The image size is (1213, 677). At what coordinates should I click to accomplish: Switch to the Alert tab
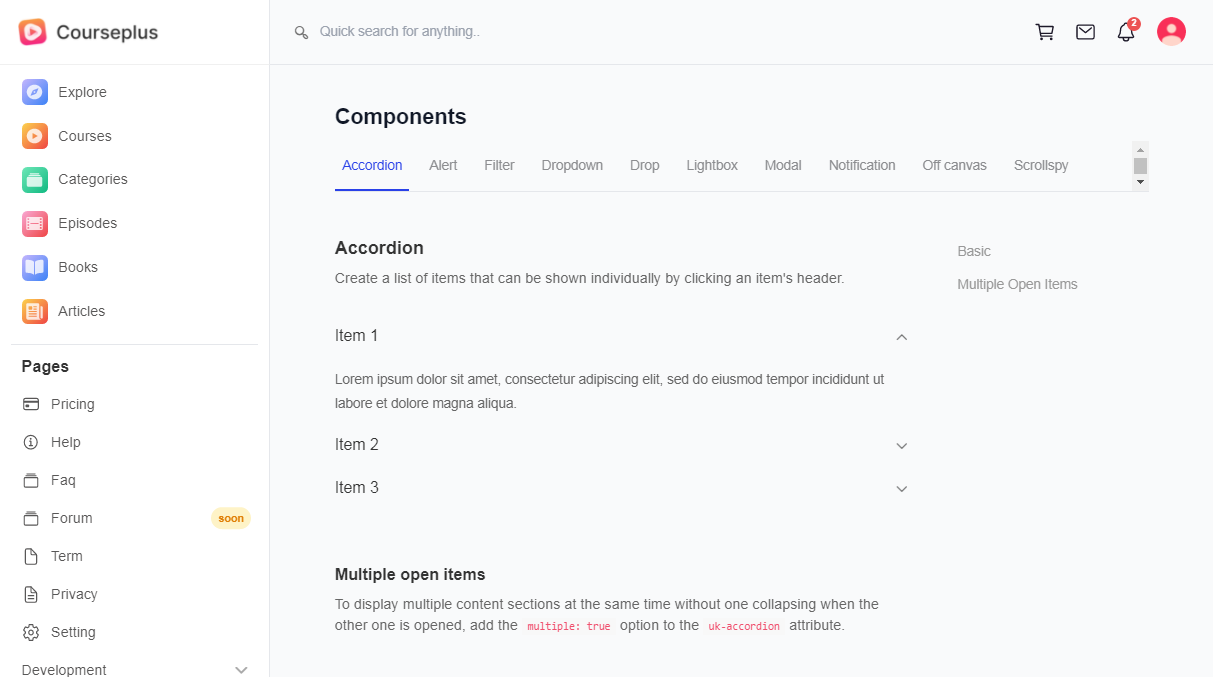point(443,165)
